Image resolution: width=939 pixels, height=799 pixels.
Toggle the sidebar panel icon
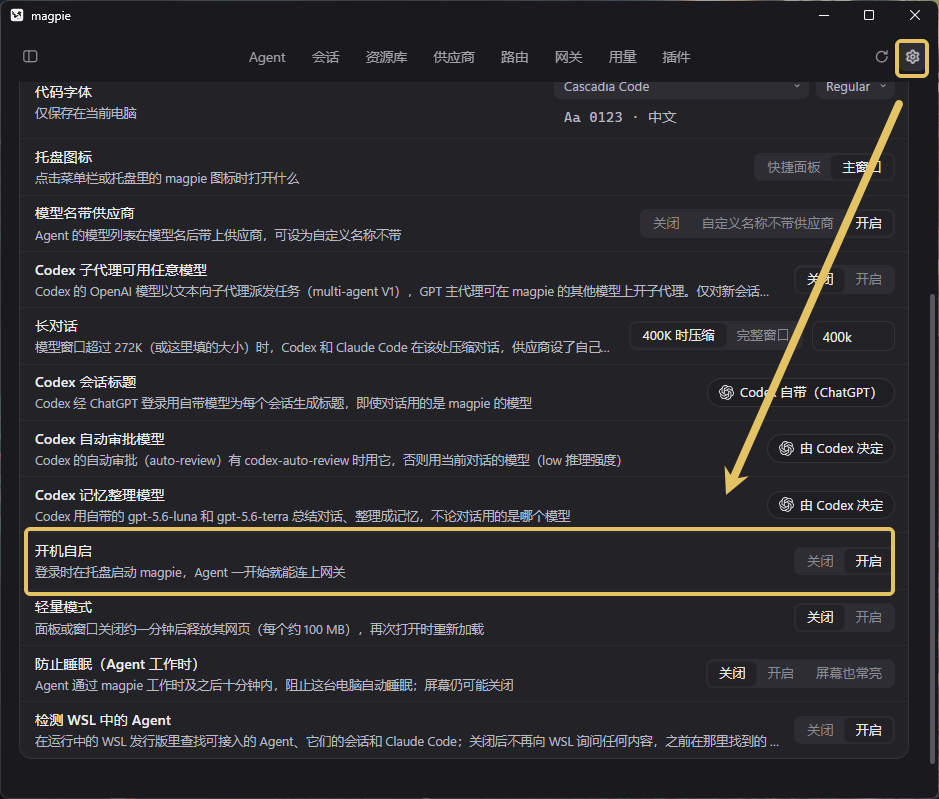point(30,56)
